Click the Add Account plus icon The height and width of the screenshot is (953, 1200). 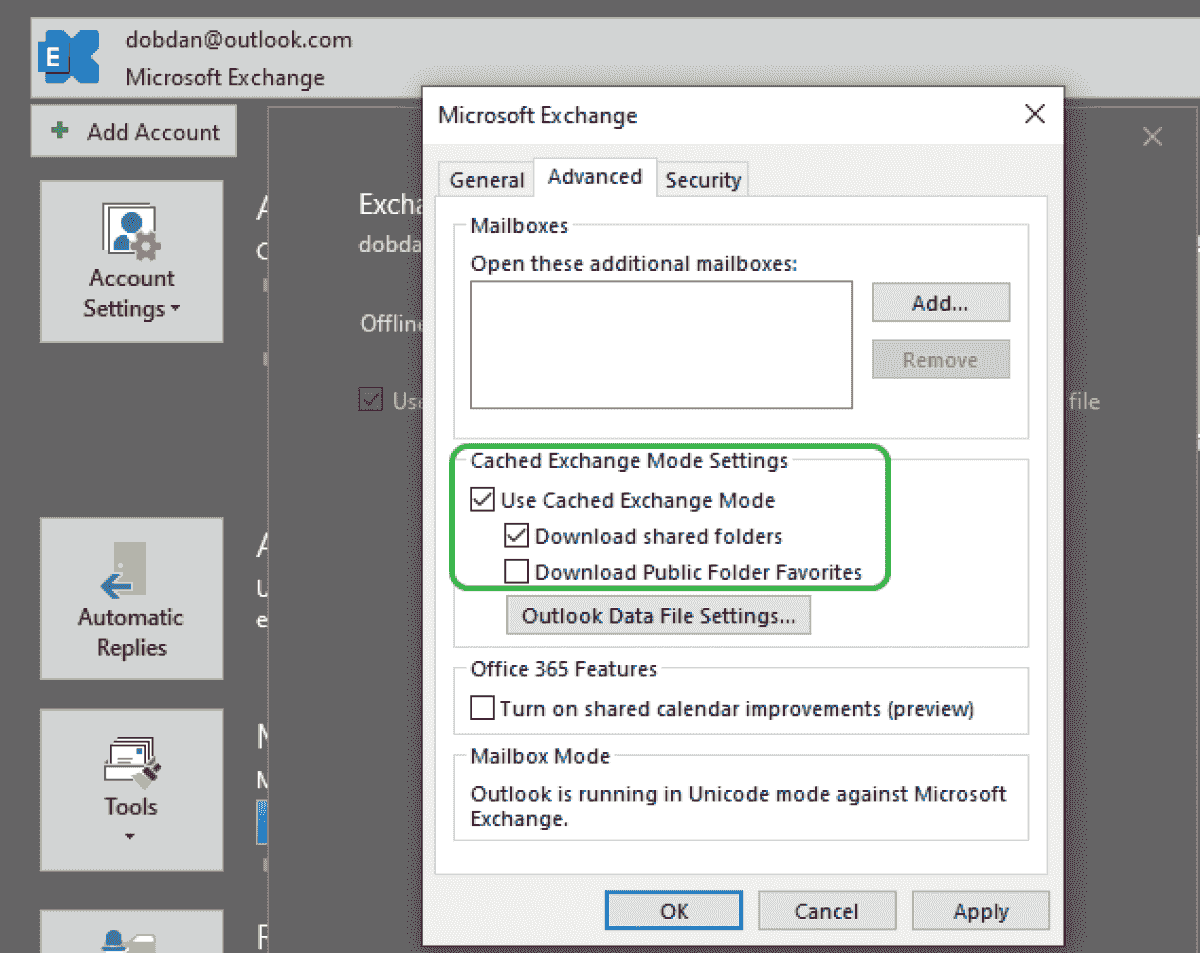tap(60, 132)
